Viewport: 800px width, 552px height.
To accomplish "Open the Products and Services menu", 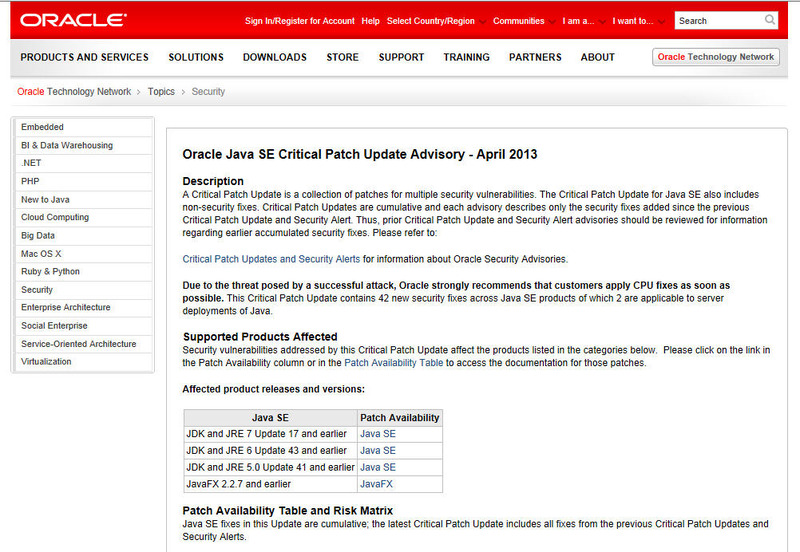I will coord(84,57).
